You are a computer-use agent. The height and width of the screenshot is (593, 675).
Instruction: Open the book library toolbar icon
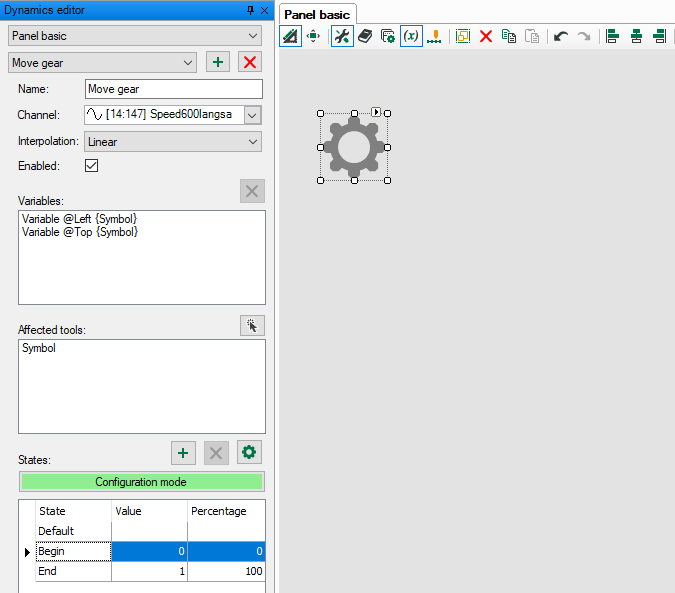[x=365, y=36]
